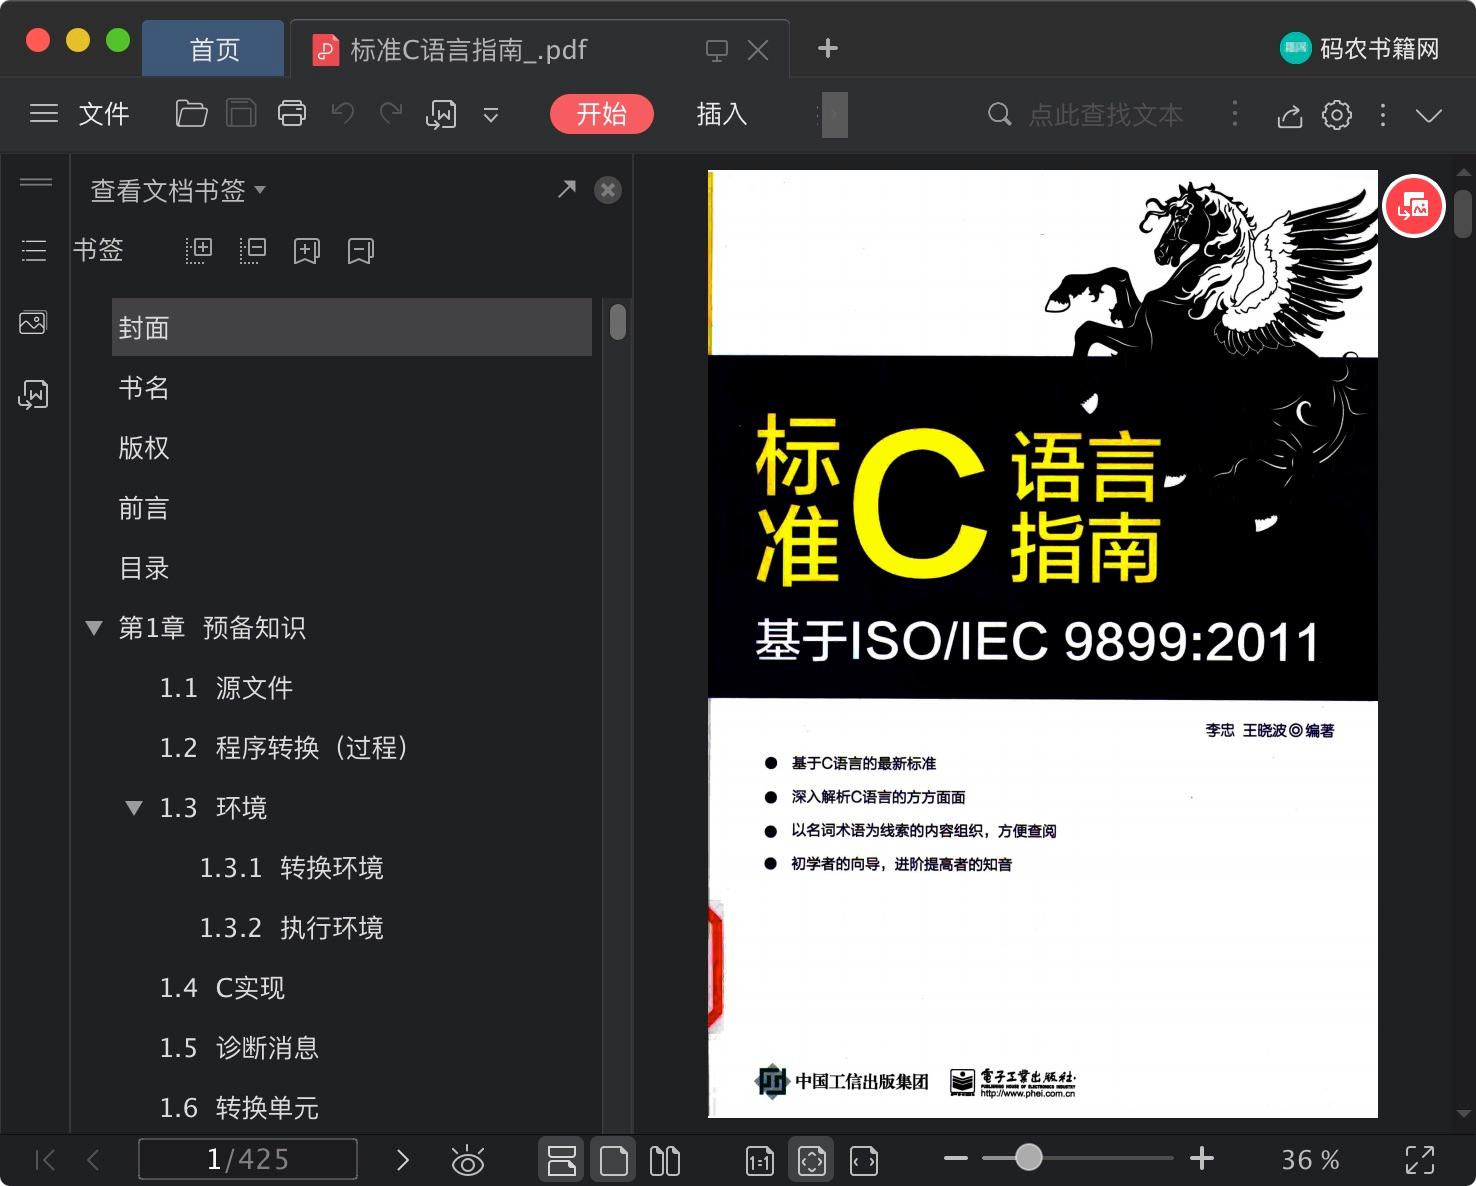1476x1186 pixels.
Task: Close the 标准C语言指南_.pdf tab
Action: coord(758,50)
